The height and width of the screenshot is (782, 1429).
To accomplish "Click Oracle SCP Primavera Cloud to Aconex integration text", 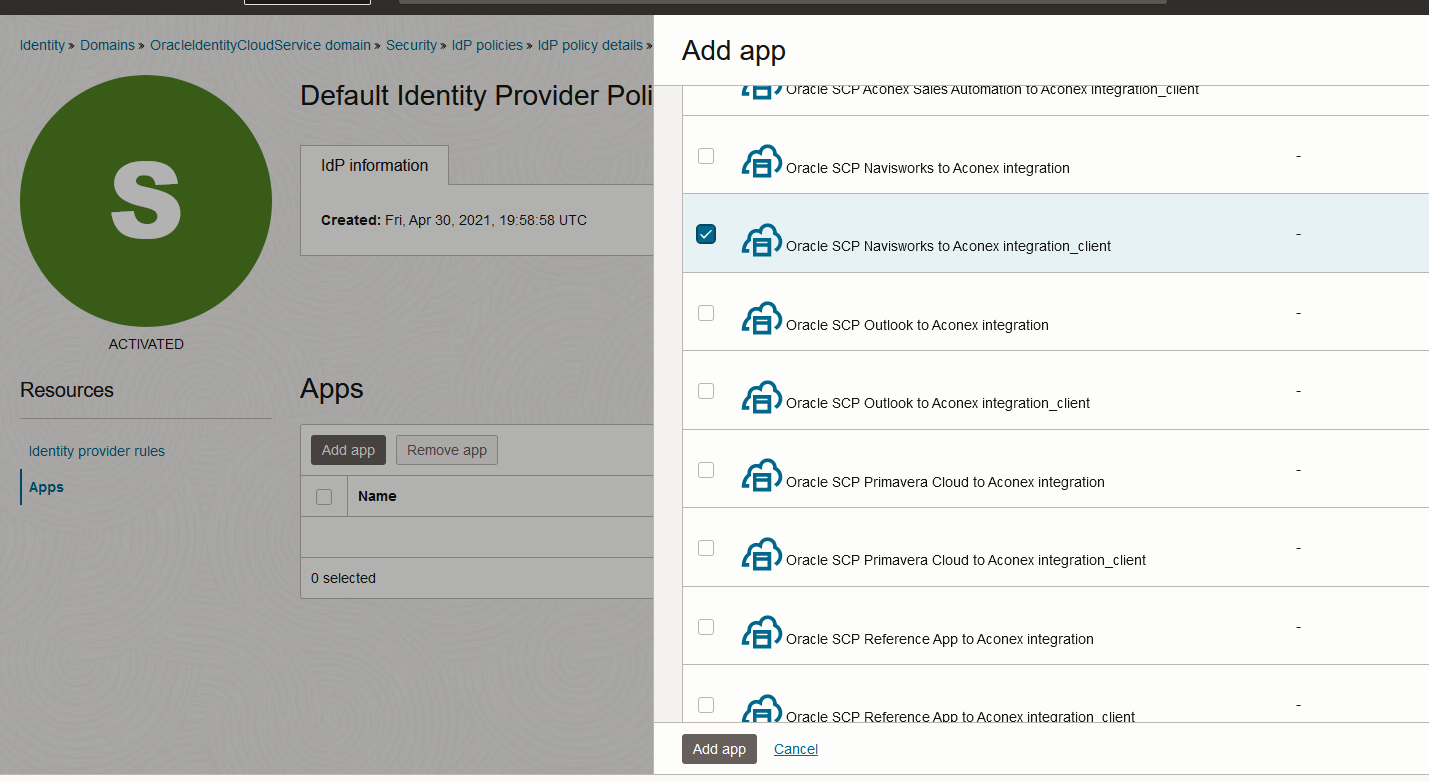I will (945, 482).
